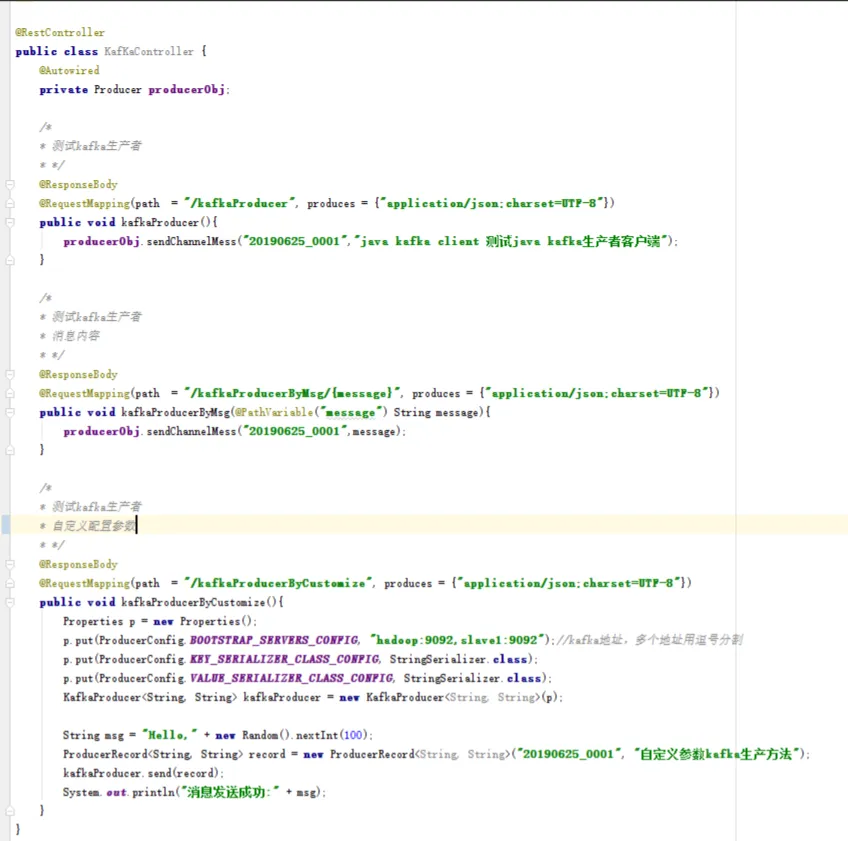Click the "自定义参数kafka生产方法" string
Image resolution: width=848 pixels, height=841 pixels.
(716, 754)
